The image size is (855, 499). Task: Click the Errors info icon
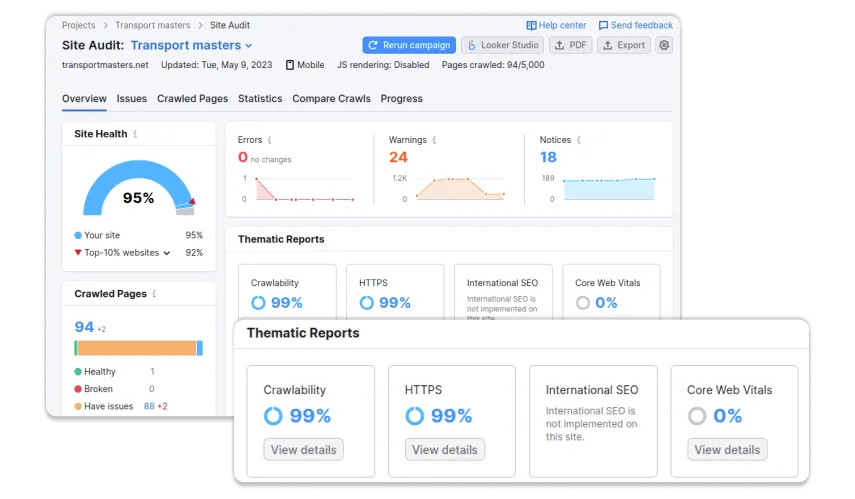269,140
